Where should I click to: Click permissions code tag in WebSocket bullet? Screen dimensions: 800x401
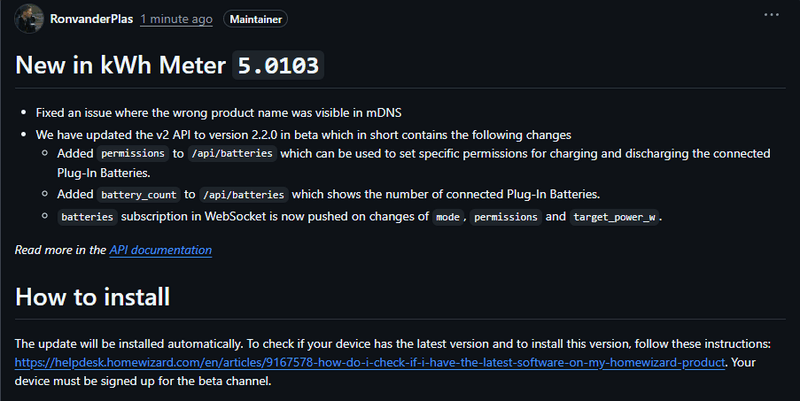click(x=507, y=217)
